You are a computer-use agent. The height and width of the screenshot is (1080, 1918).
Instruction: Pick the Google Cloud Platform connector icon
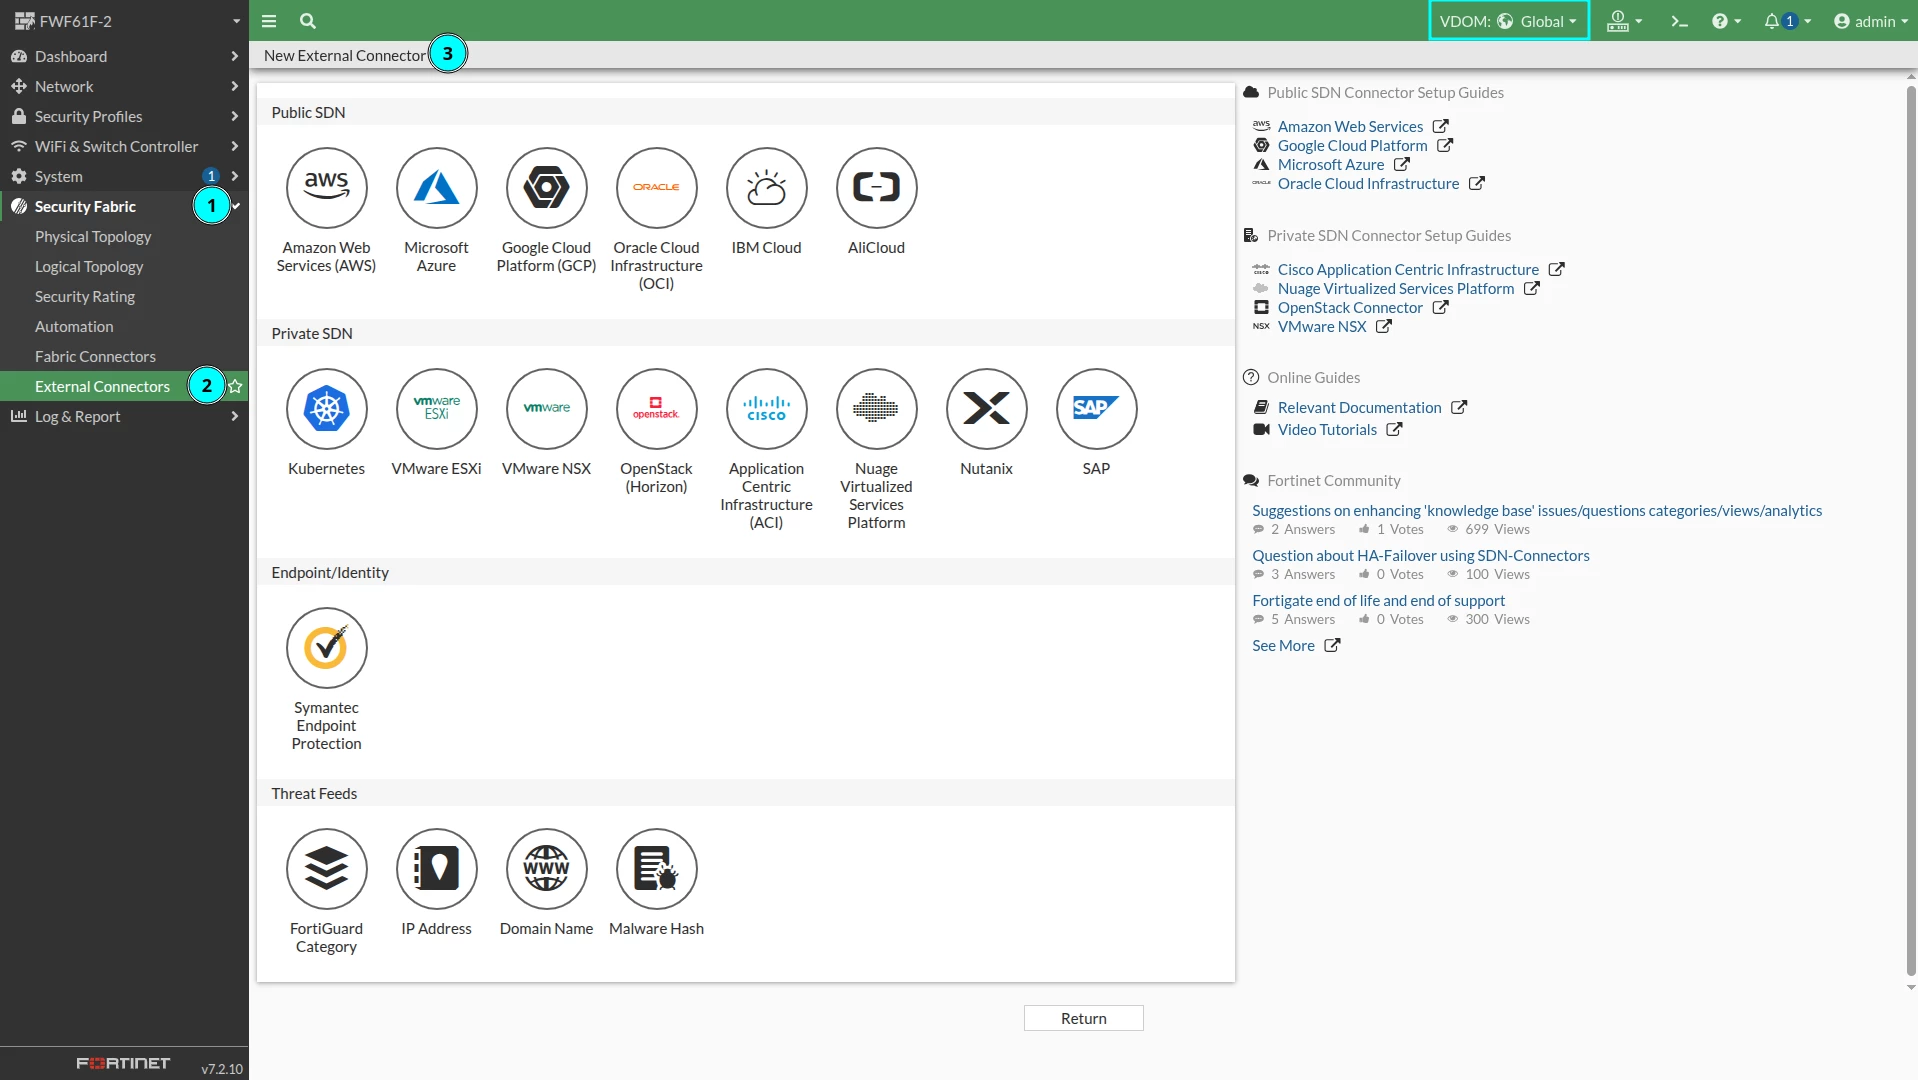(546, 188)
